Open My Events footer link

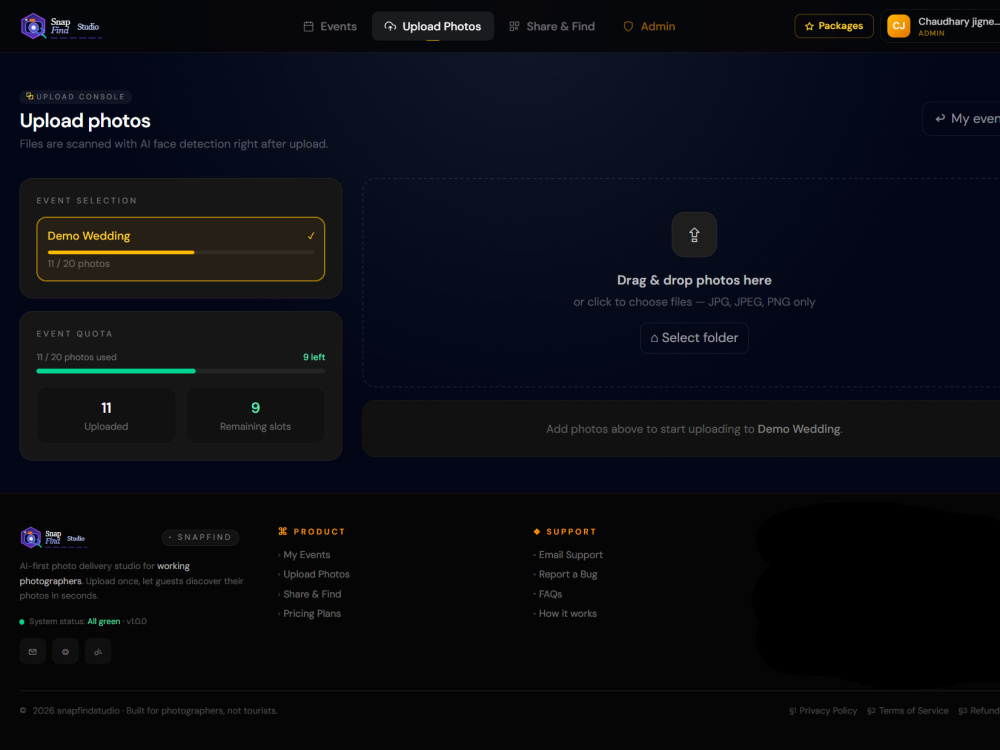[x=306, y=555]
